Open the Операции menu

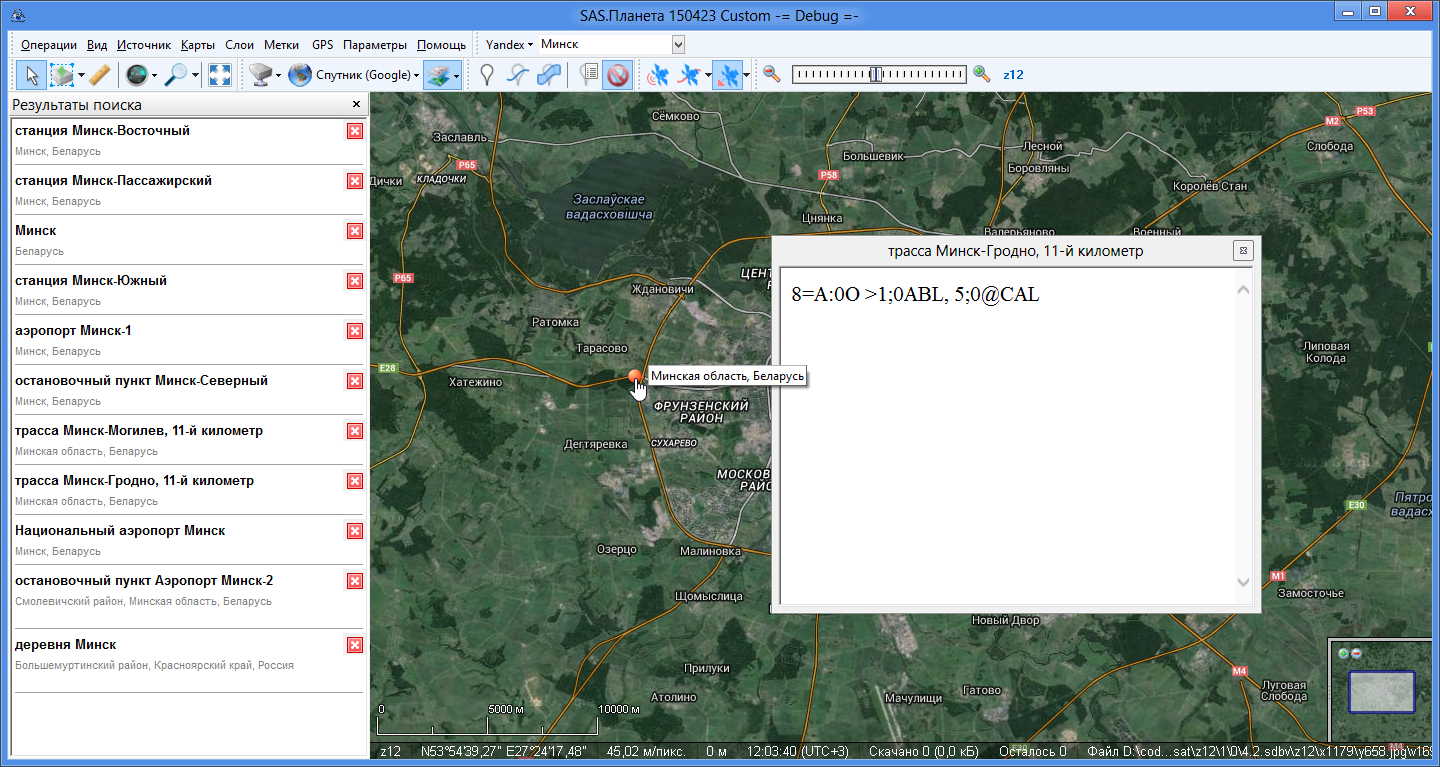pos(48,45)
